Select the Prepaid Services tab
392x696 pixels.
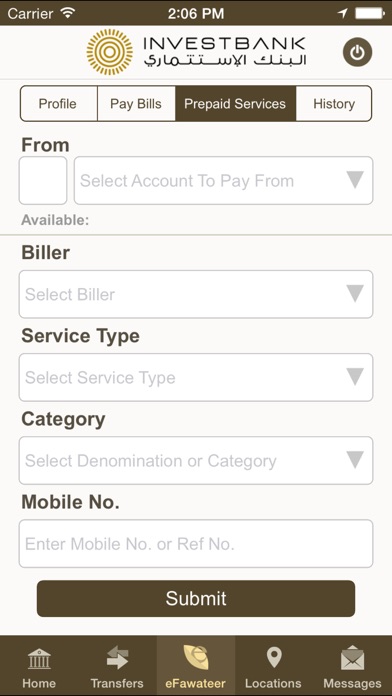(235, 104)
